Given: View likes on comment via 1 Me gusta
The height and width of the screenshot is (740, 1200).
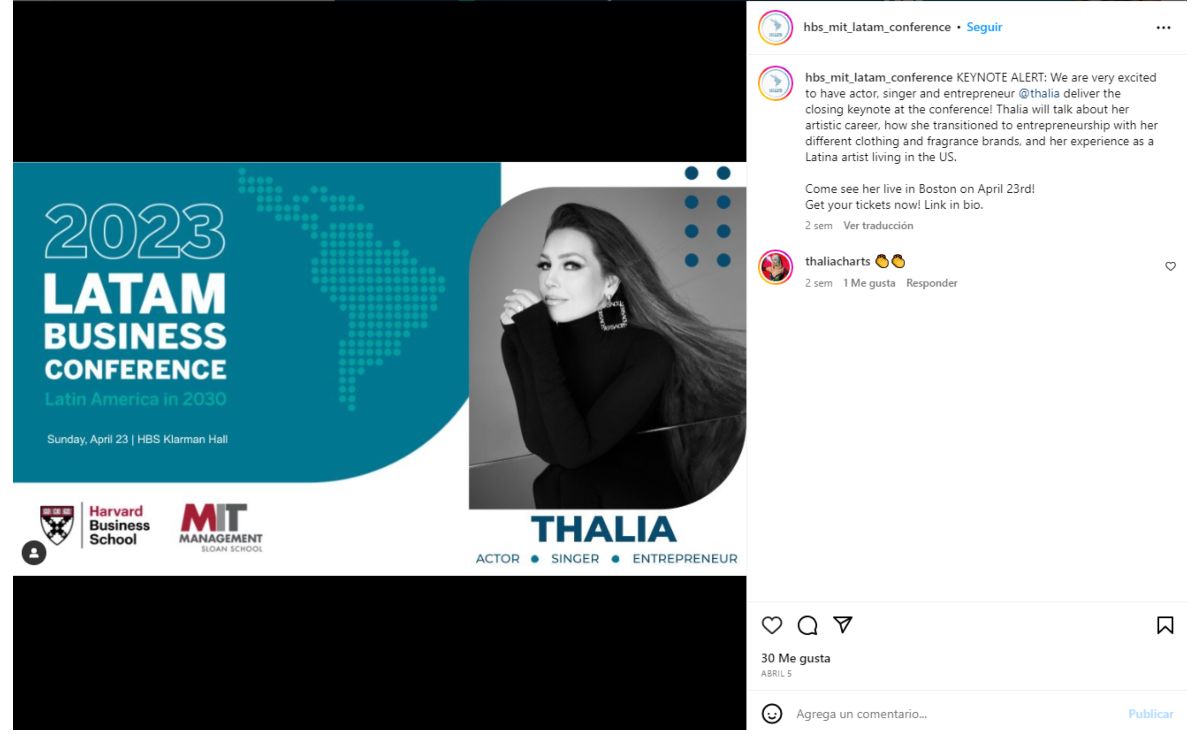Looking at the screenshot, I should pos(869,283).
